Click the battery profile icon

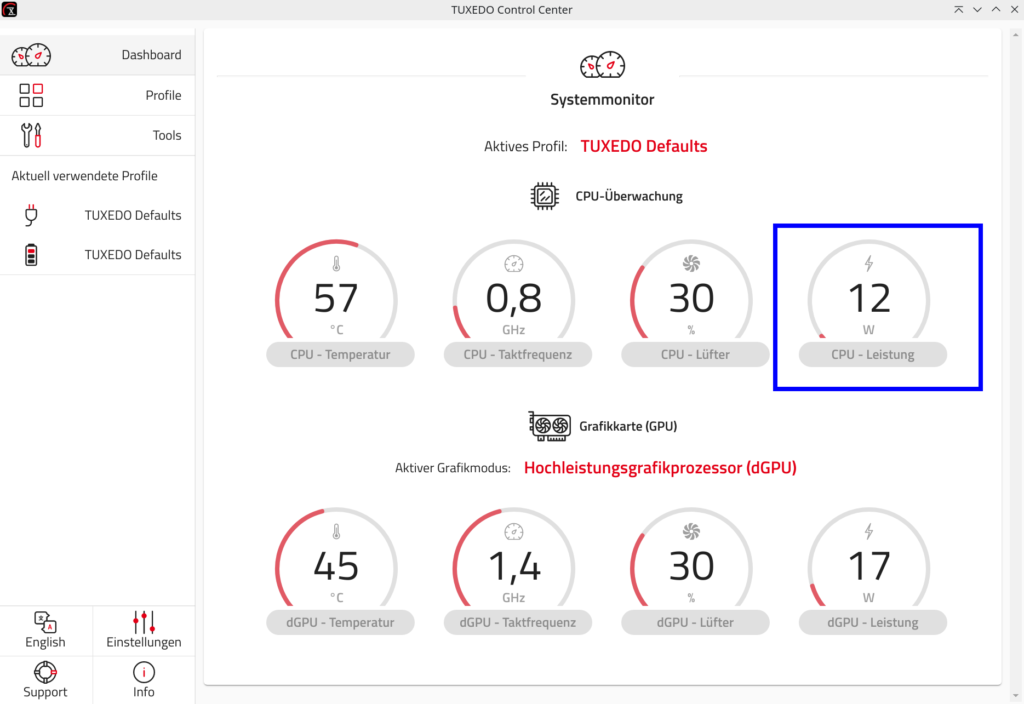31,255
